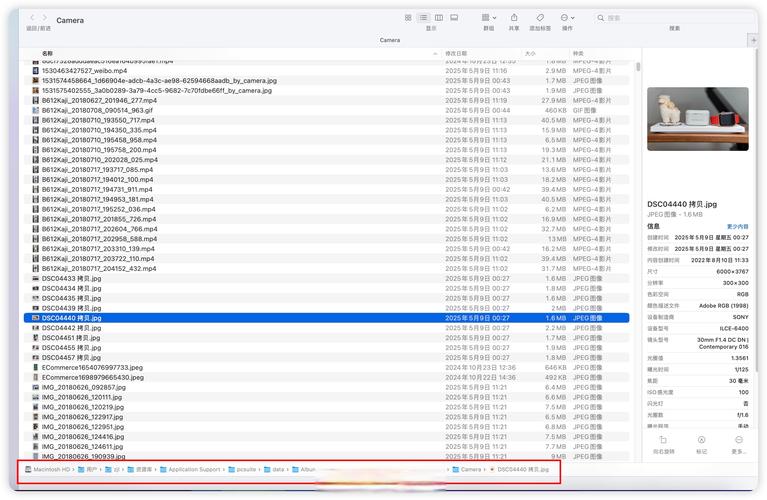The image size is (767, 500).
Task: Click the Add Tags (添加标签) icon
Action: click(x=540, y=18)
